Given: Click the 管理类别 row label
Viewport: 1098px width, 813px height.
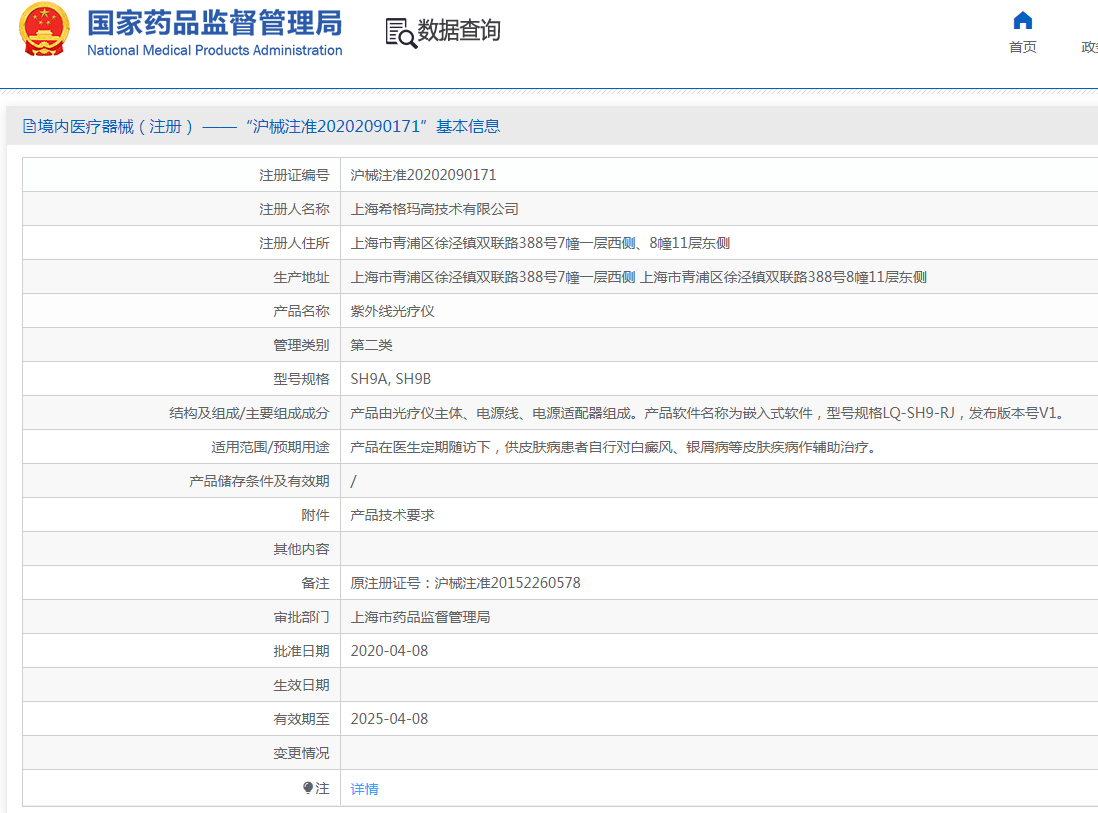Looking at the screenshot, I should point(301,345).
